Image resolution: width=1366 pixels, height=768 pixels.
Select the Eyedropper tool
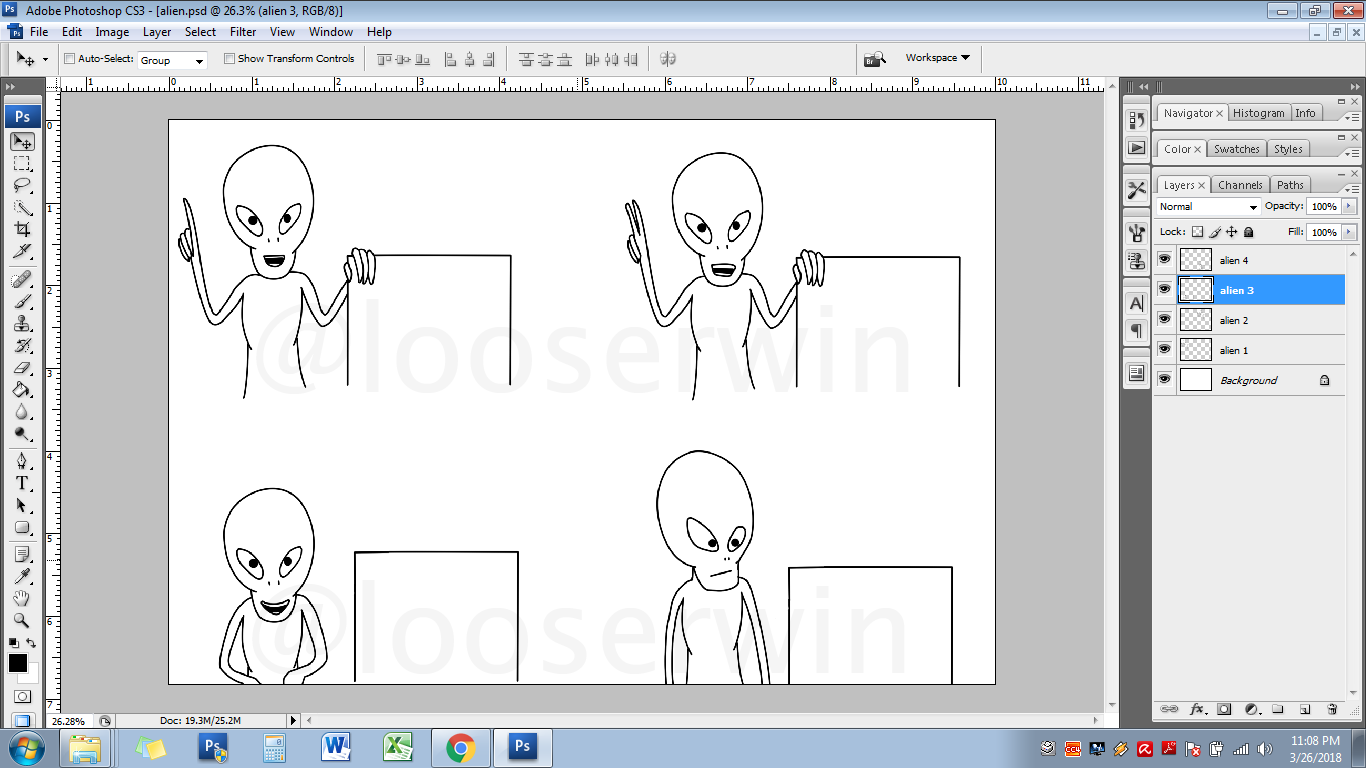22,576
